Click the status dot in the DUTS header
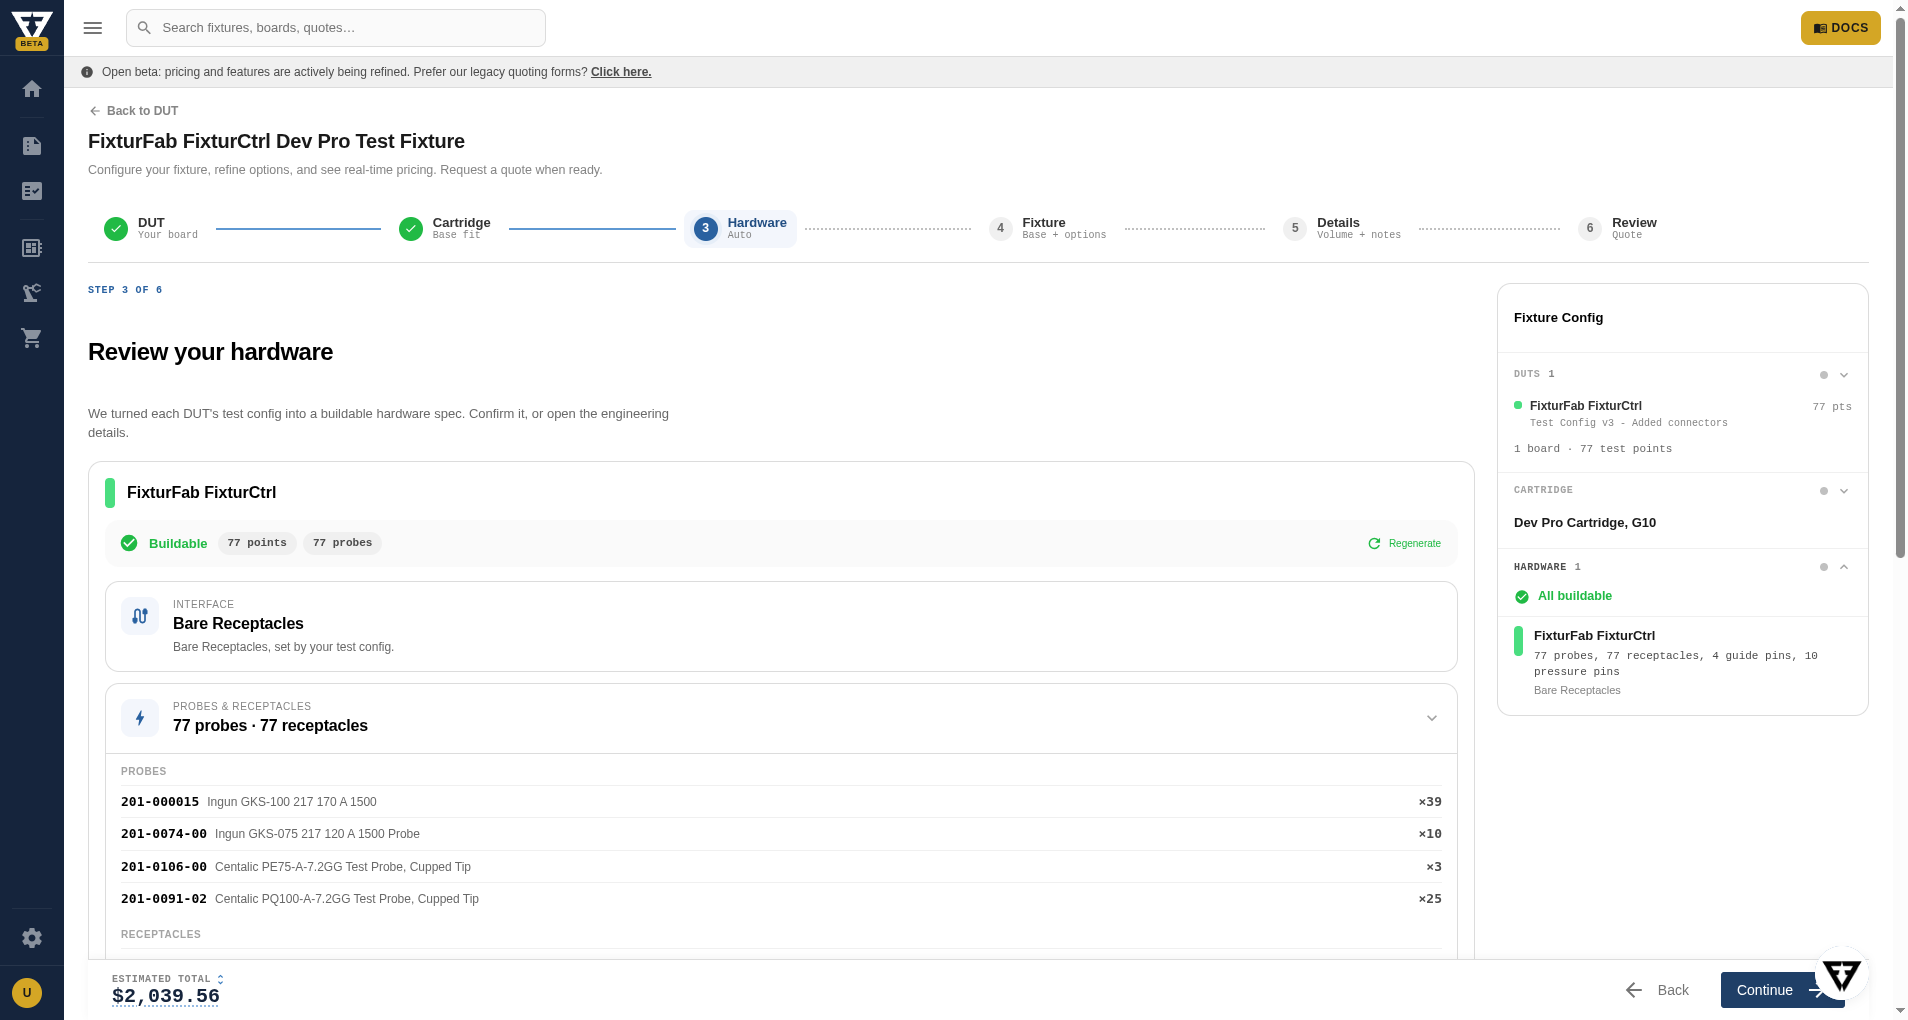The height and width of the screenshot is (1020, 1908). tap(1824, 375)
